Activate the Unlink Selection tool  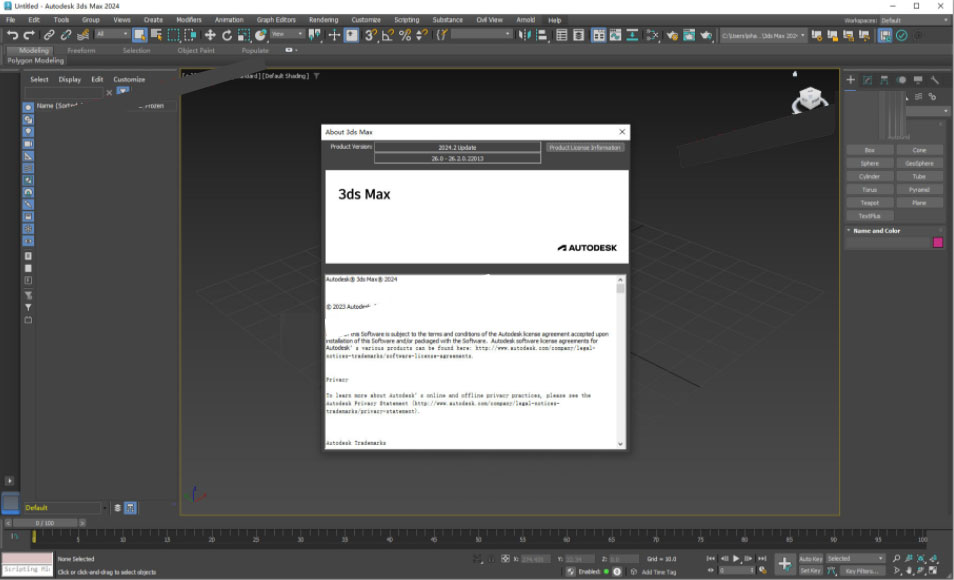coord(66,35)
